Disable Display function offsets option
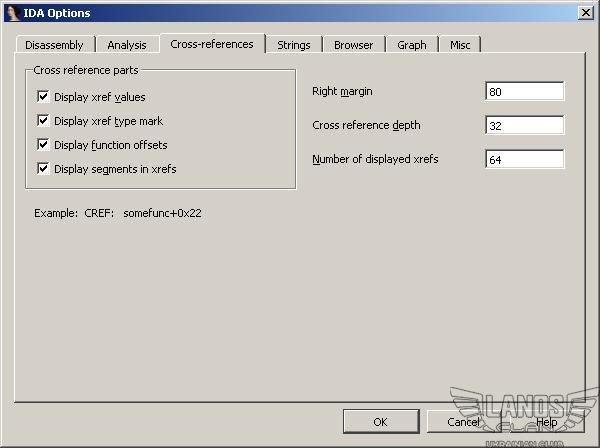 [x=43, y=145]
